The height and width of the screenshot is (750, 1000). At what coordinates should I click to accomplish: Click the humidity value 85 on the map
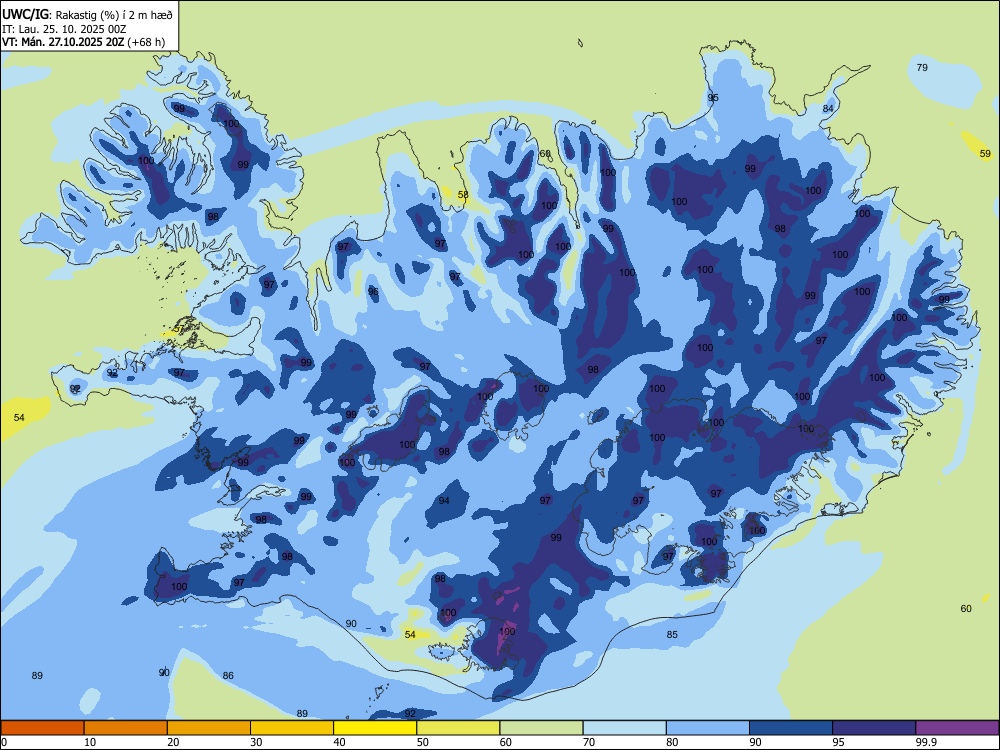click(672, 635)
